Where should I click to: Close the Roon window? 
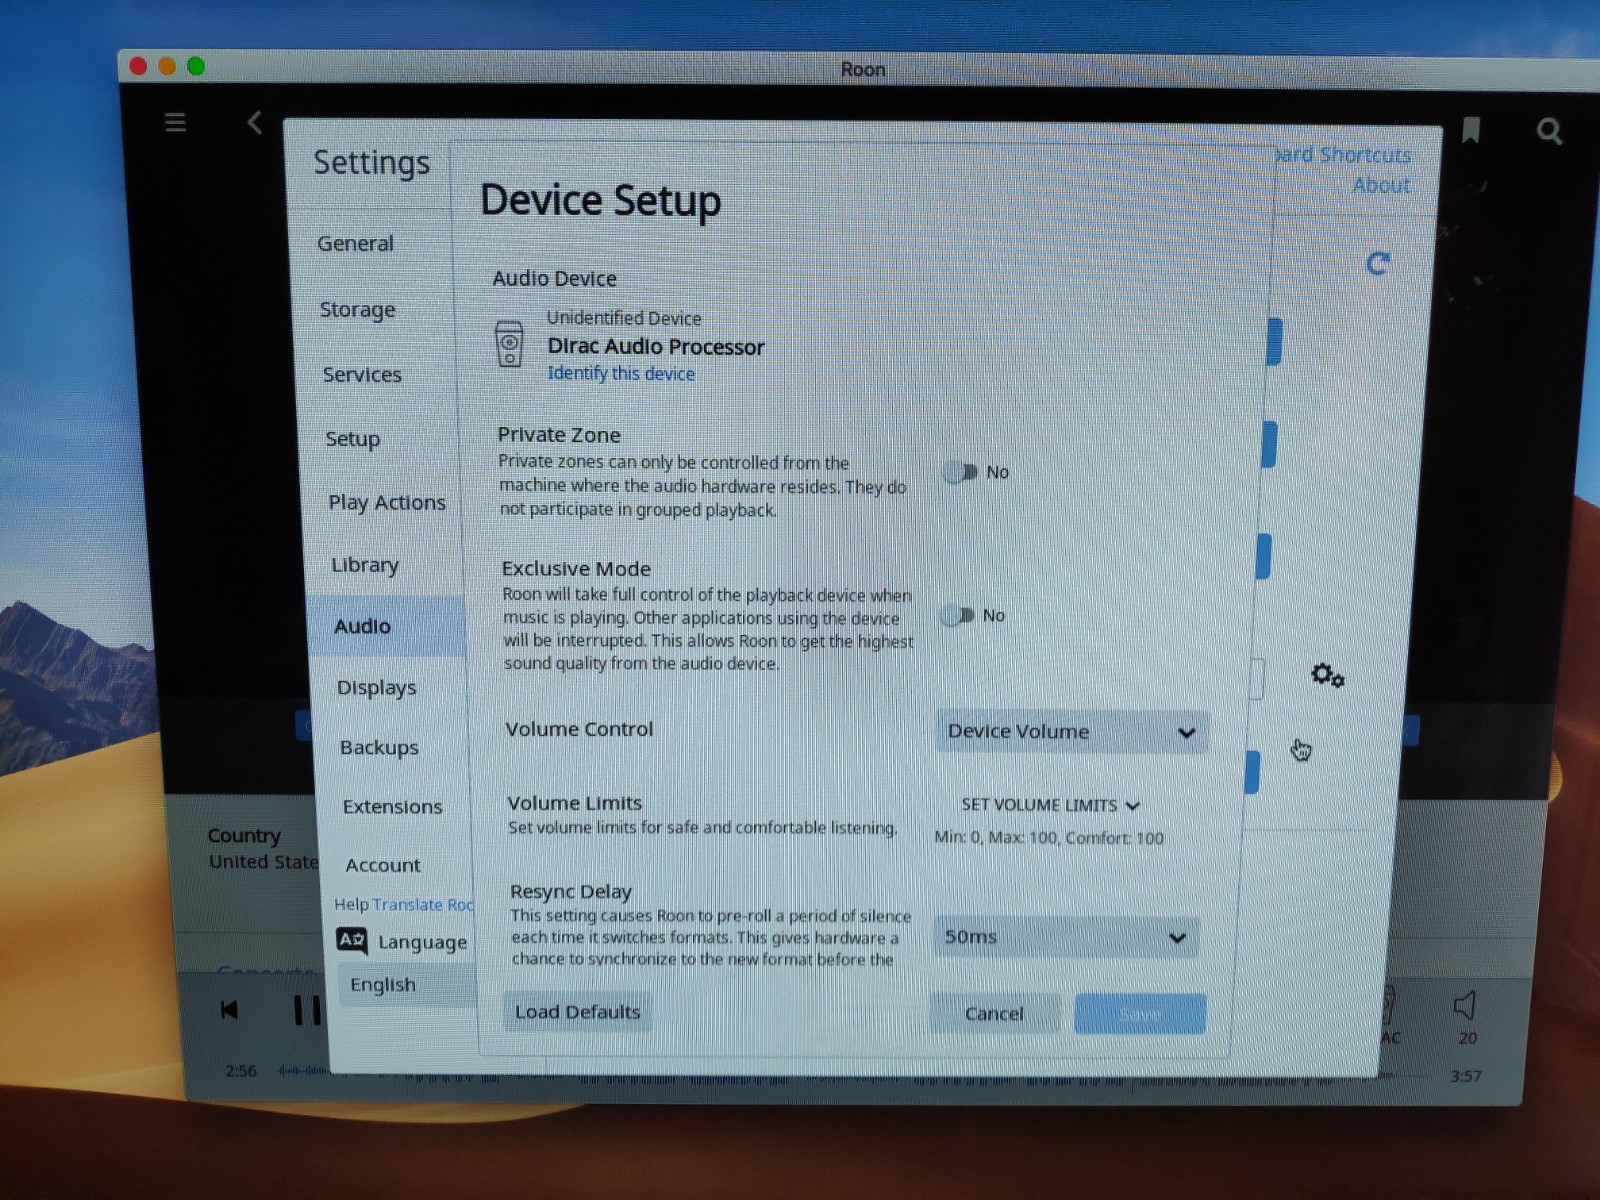click(x=139, y=66)
